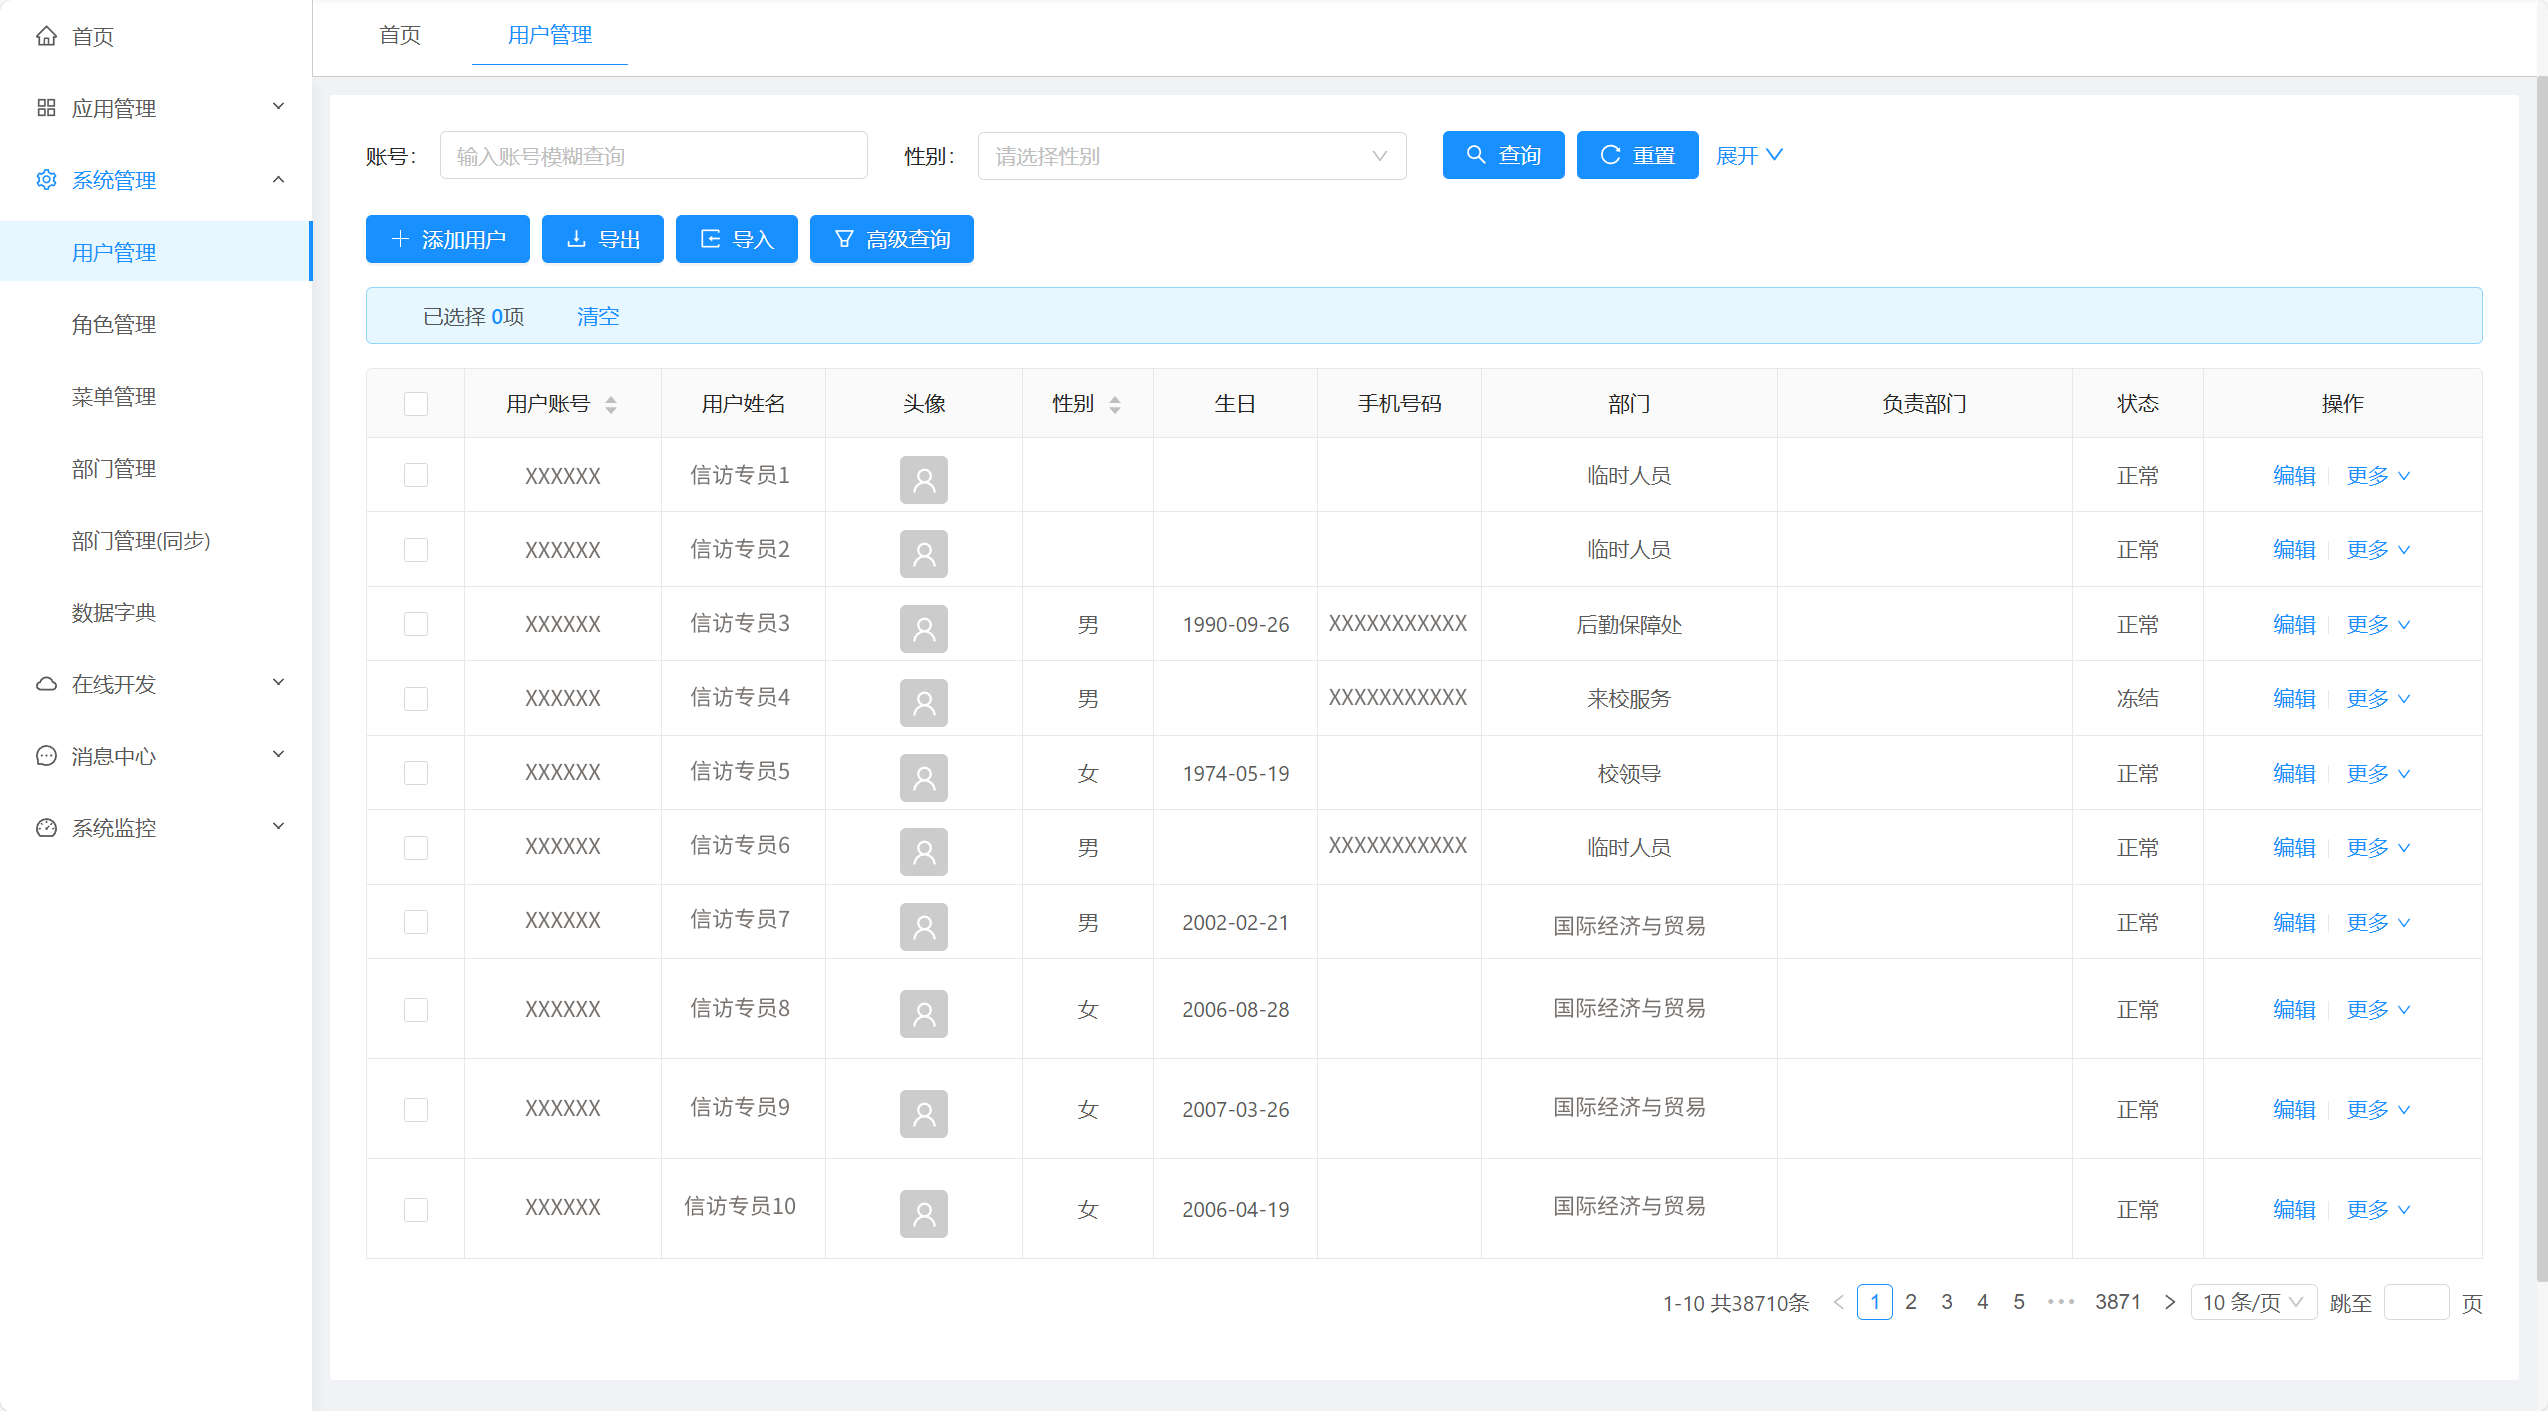Click the home icon in sidebar
Image resolution: width=2548 pixels, height=1411 pixels.
(46, 36)
